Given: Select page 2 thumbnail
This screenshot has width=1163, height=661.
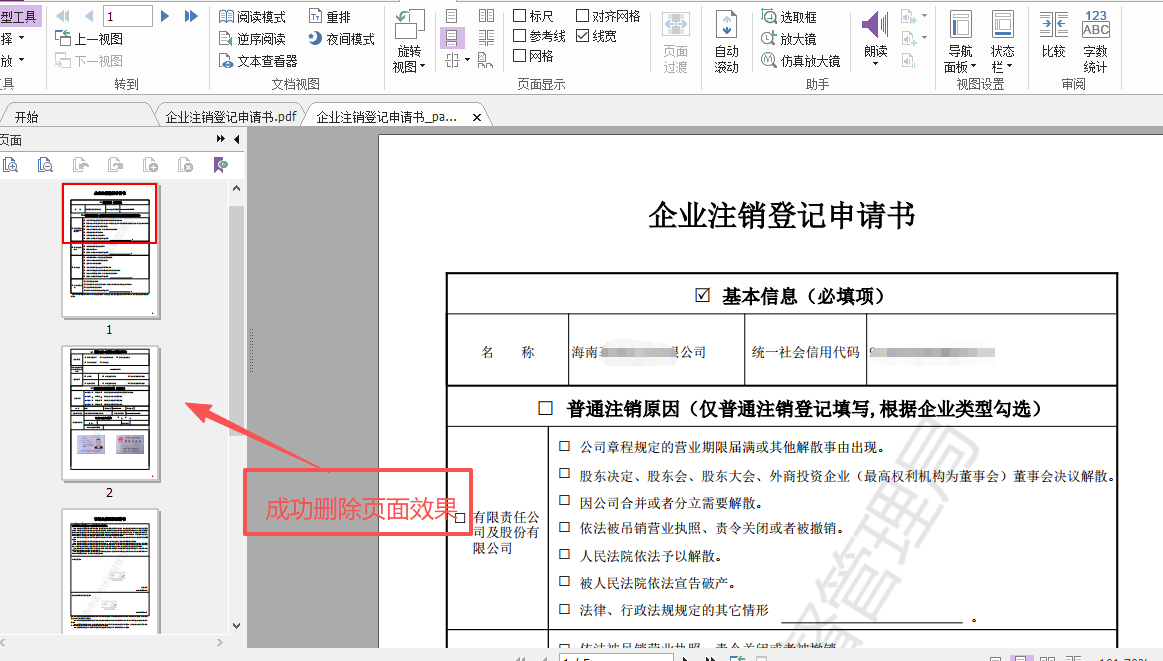Looking at the screenshot, I should coord(111,414).
